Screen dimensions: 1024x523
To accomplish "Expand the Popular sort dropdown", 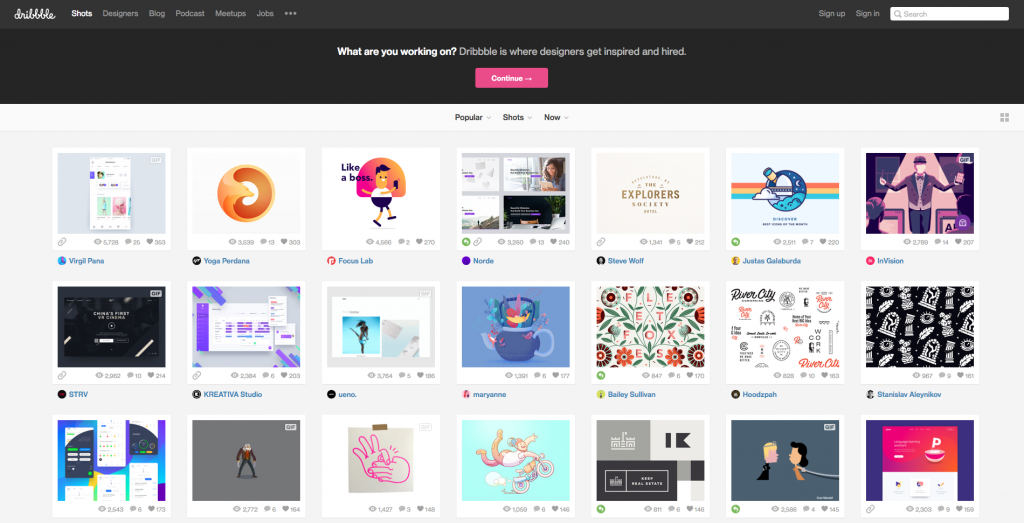I will pos(473,118).
